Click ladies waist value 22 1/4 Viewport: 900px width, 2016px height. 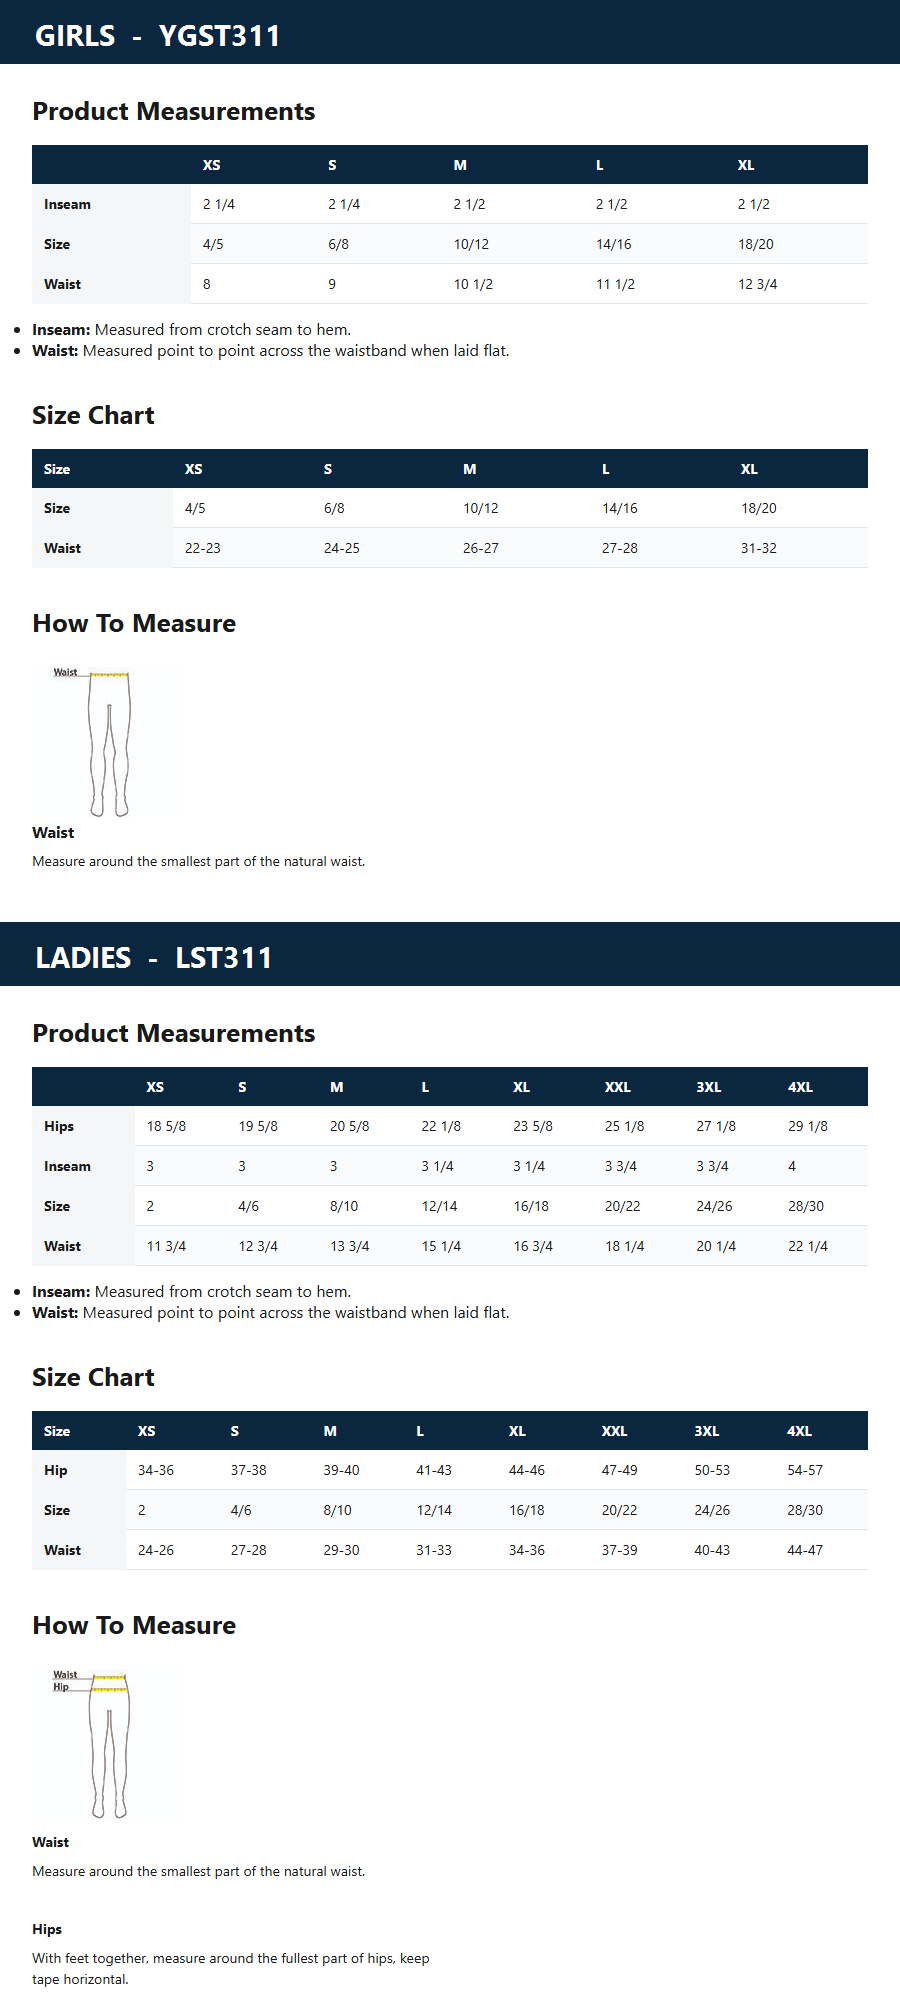coord(808,1246)
